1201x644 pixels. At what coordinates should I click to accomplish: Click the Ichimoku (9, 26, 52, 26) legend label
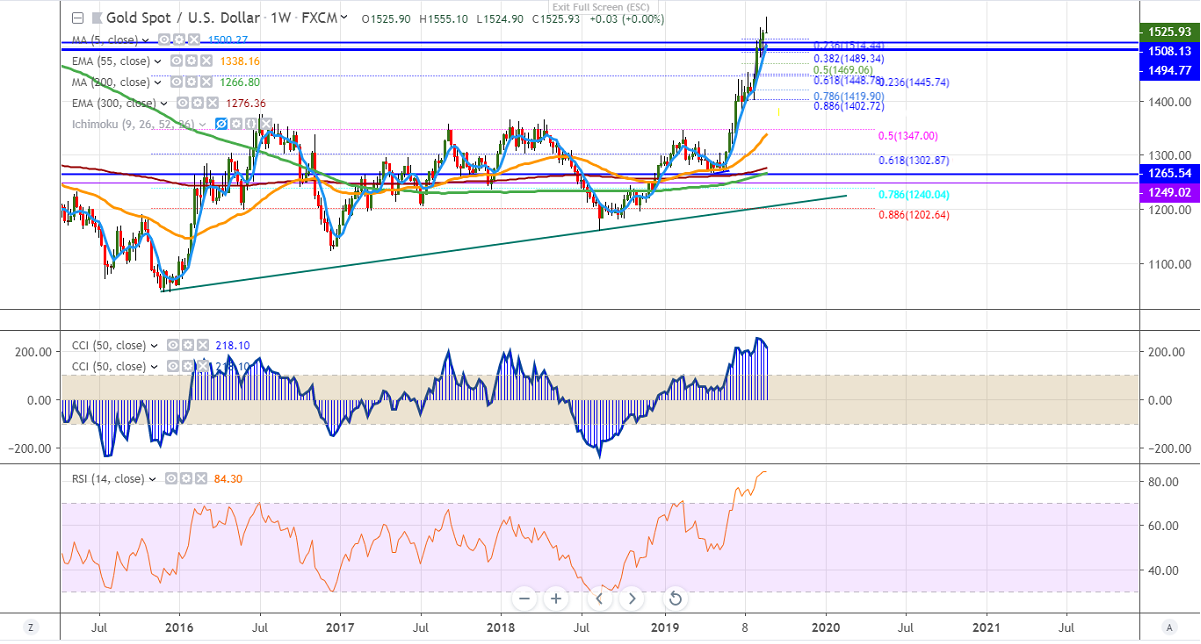point(133,124)
